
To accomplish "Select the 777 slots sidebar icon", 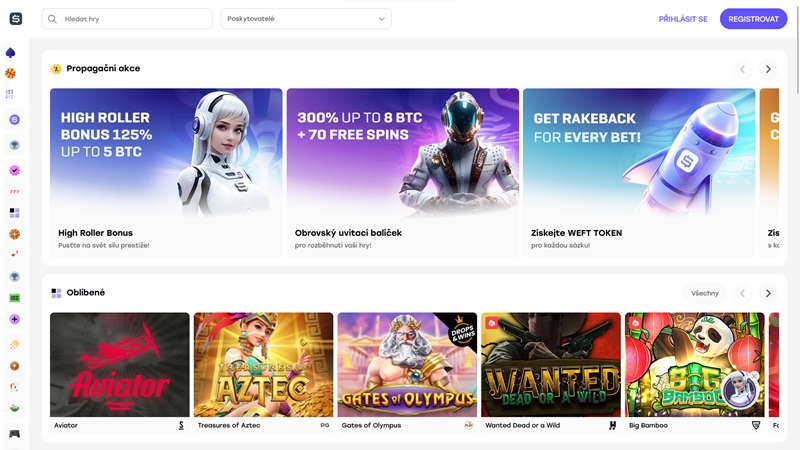I will [x=14, y=191].
